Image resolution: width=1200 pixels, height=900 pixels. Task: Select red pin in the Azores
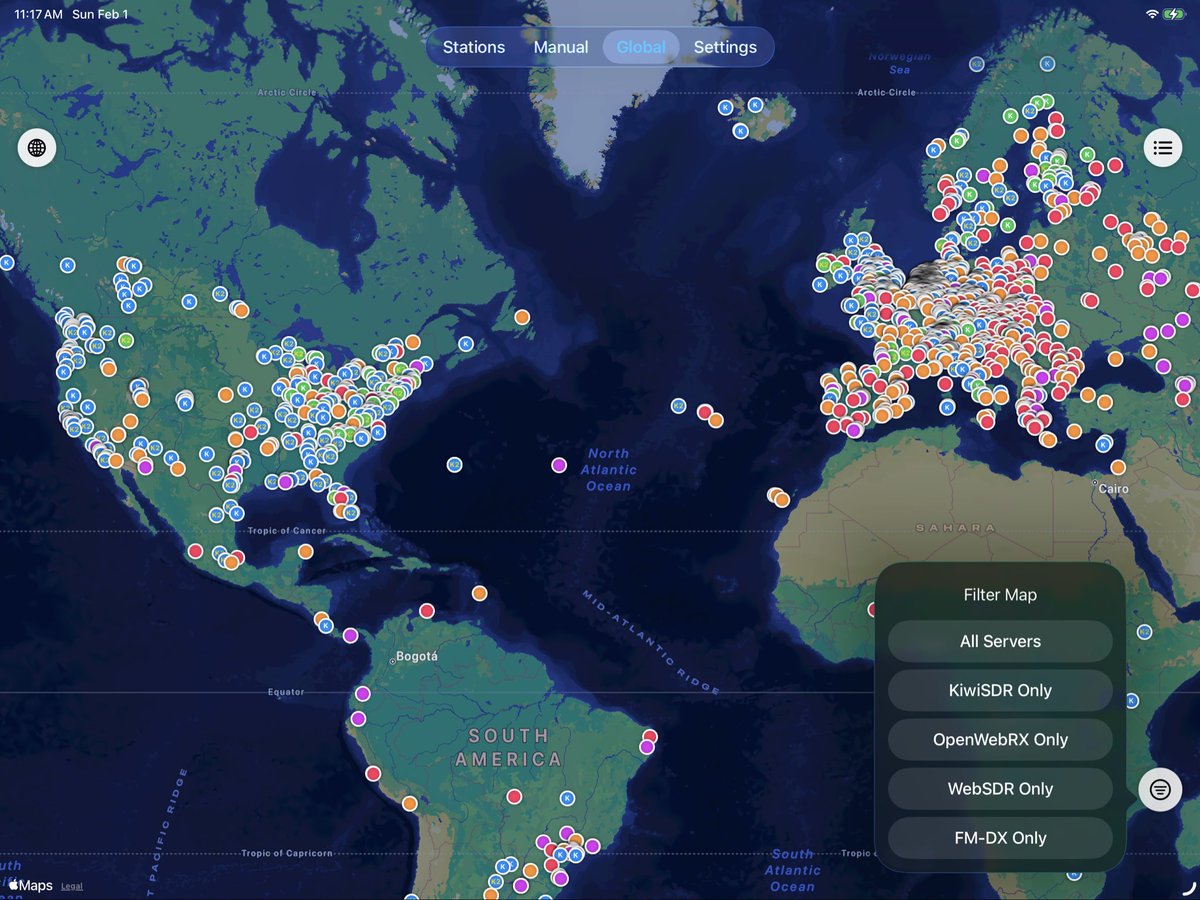704,411
